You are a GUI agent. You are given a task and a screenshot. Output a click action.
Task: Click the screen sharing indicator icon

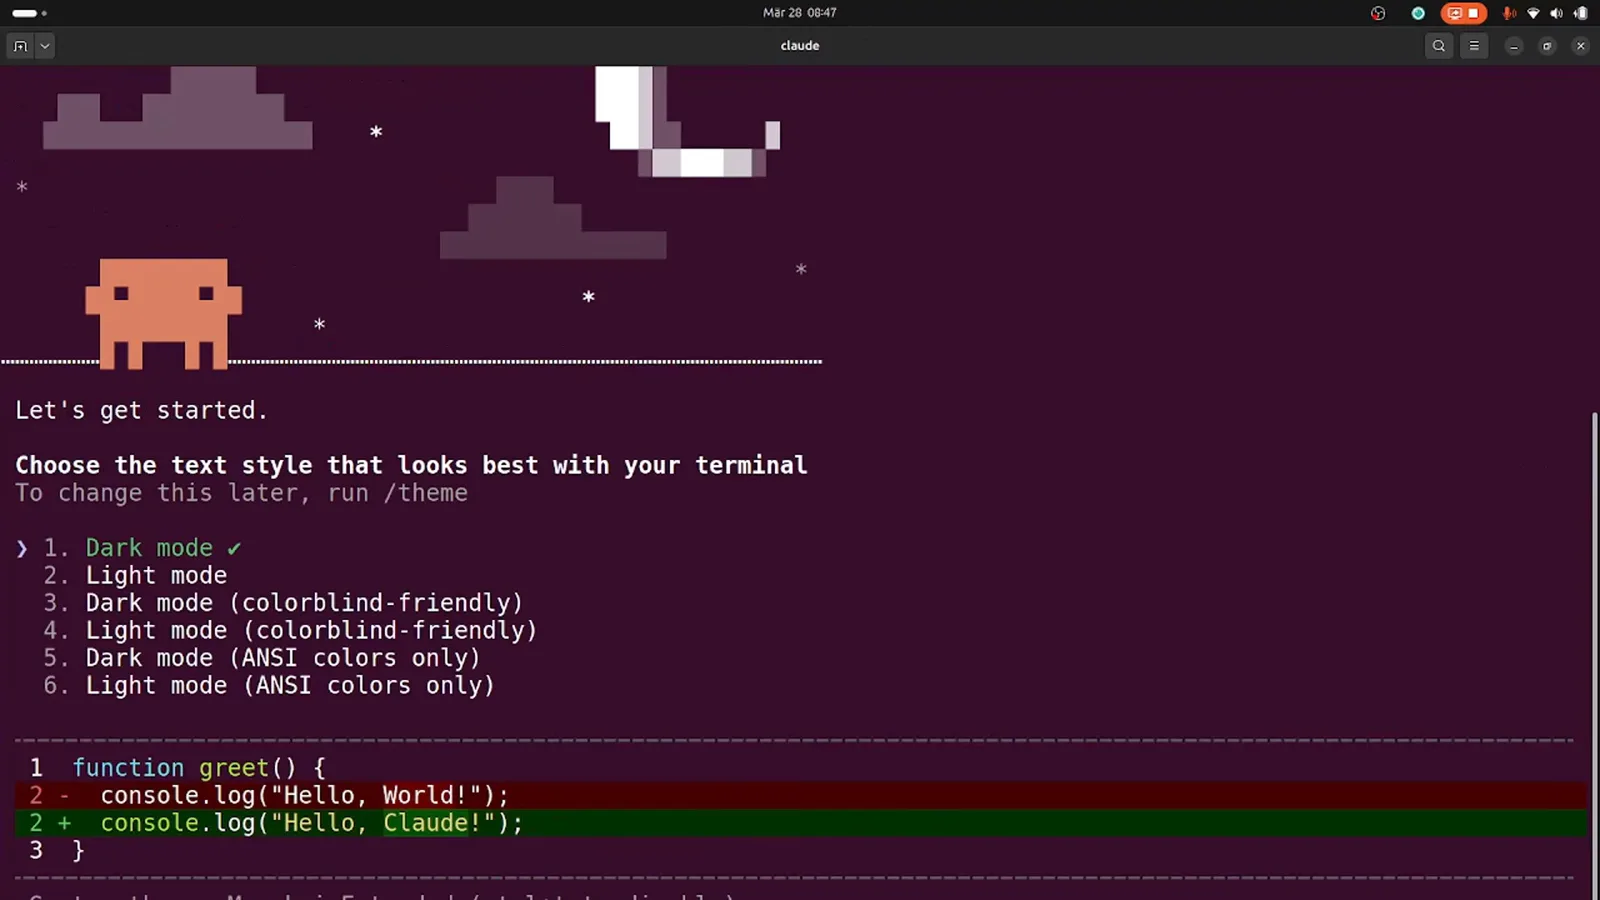click(x=1455, y=13)
